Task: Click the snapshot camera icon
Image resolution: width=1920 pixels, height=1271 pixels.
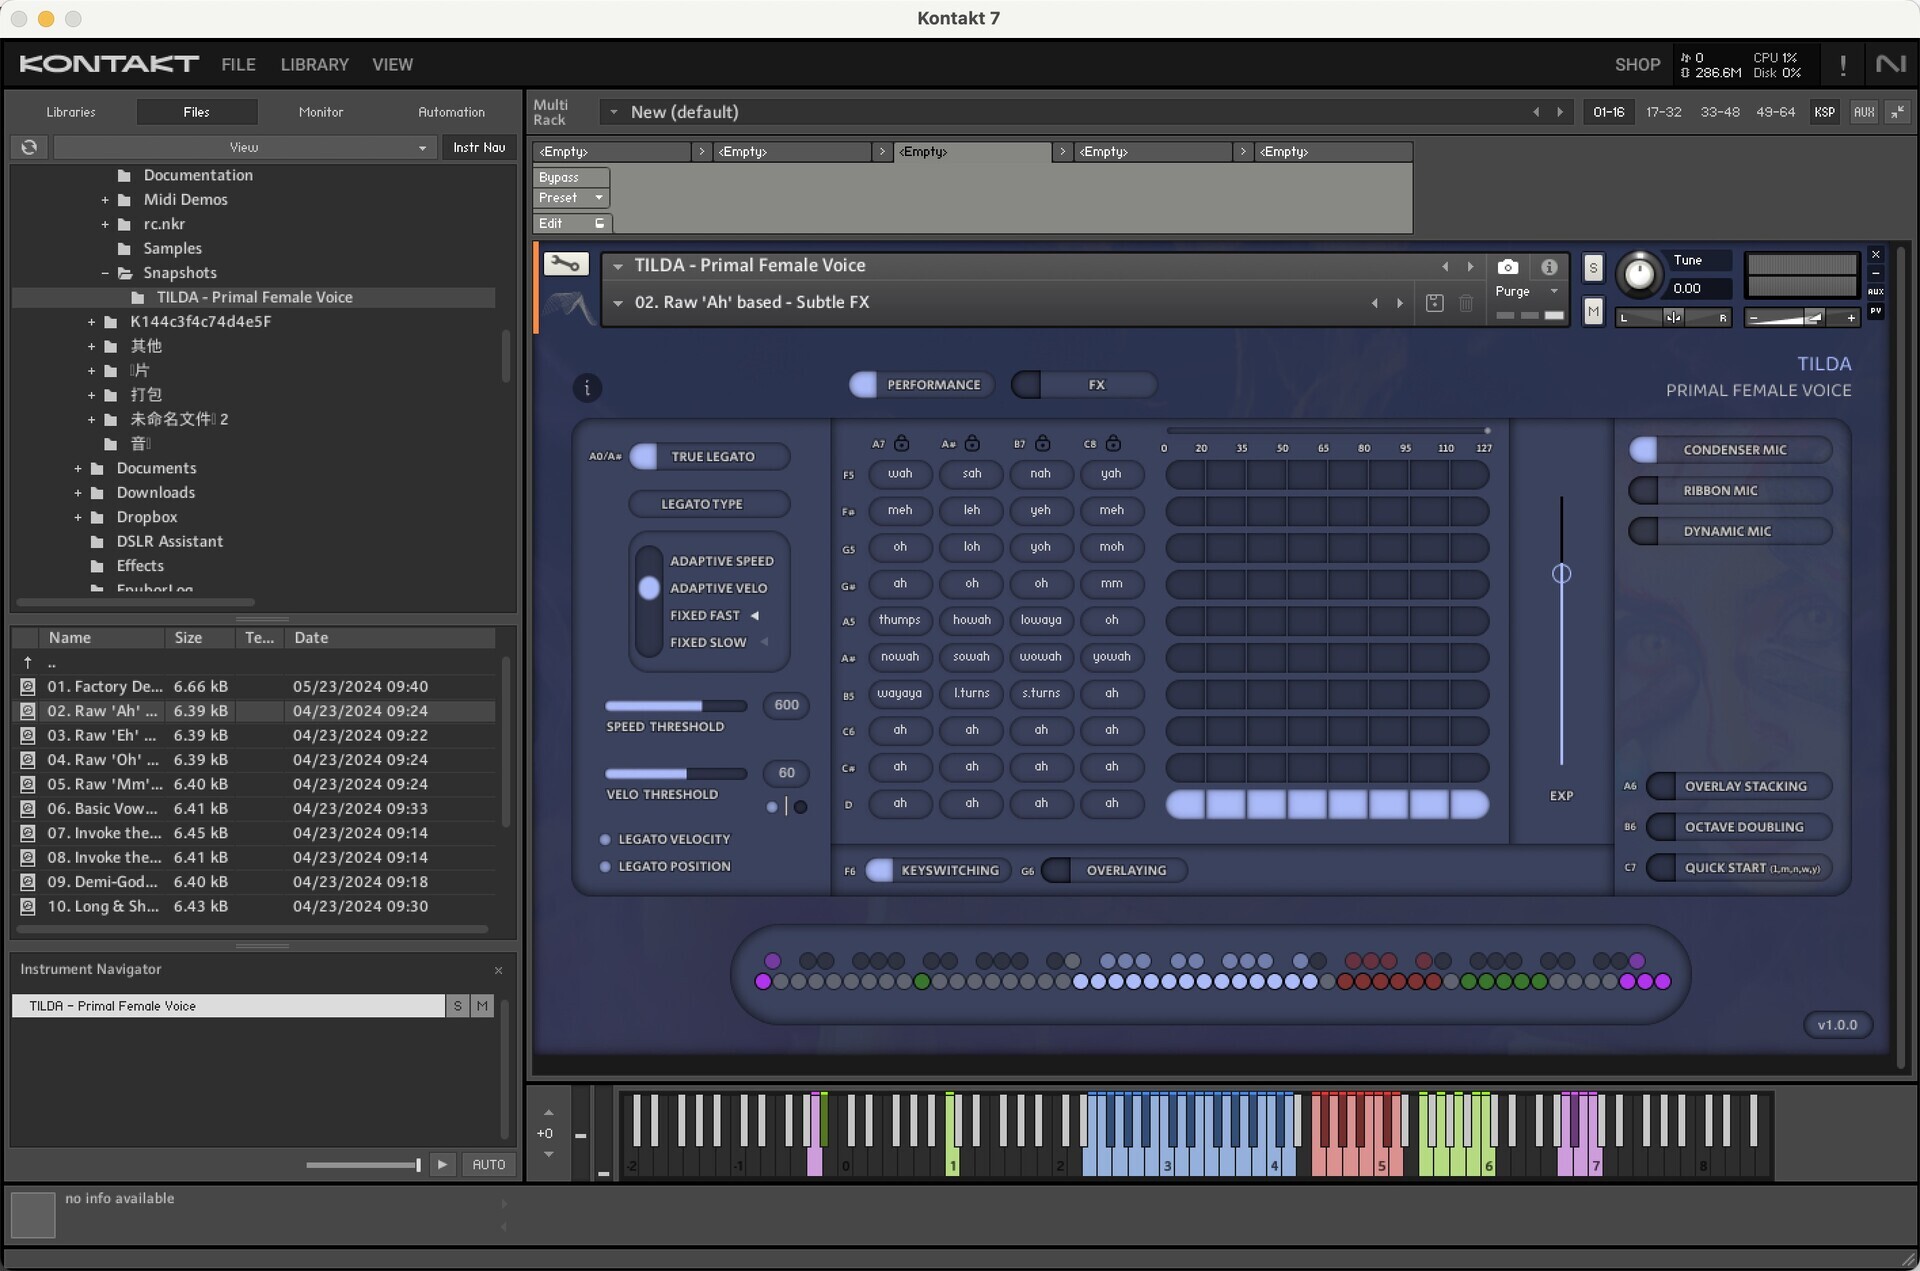Action: (x=1507, y=267)
